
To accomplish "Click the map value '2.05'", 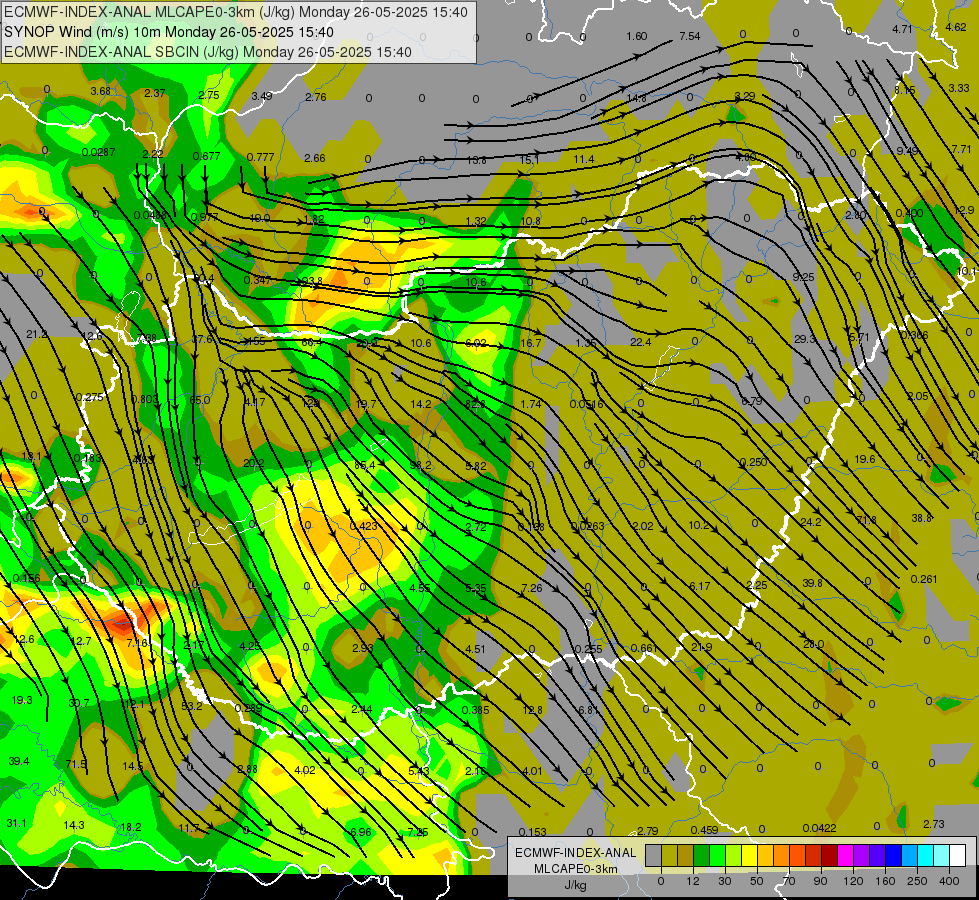I will 918,396.
